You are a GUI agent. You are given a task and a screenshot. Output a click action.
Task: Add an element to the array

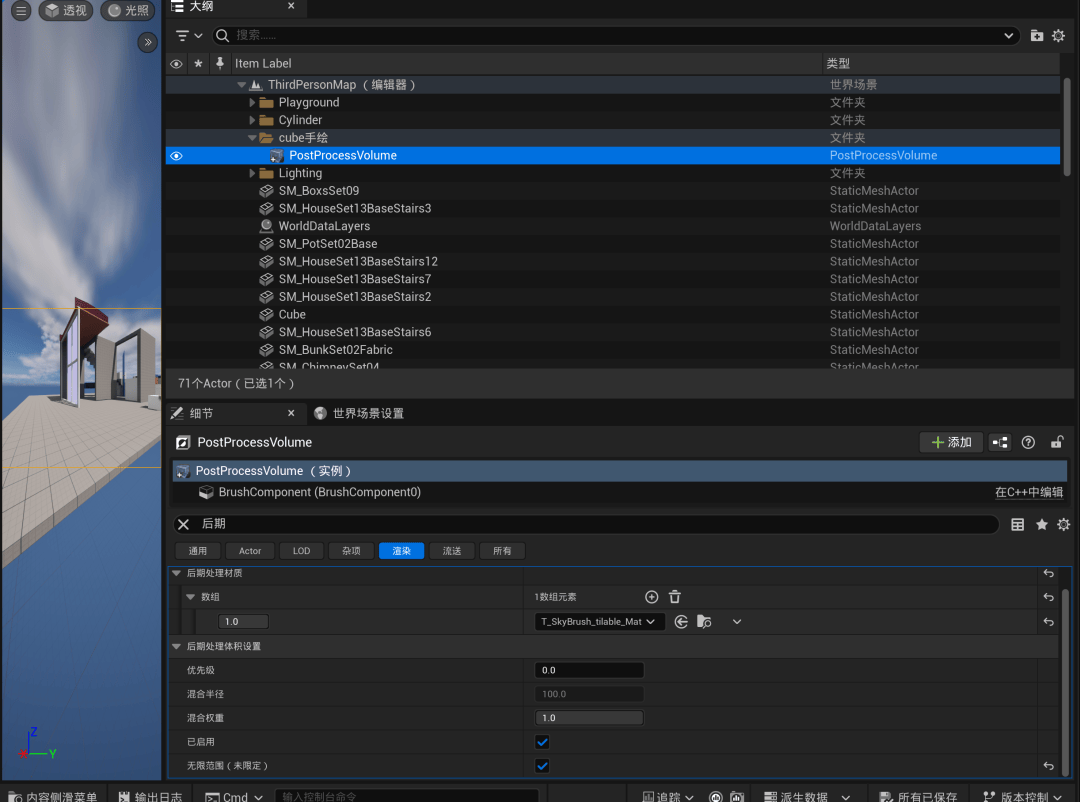click(652, 597)
